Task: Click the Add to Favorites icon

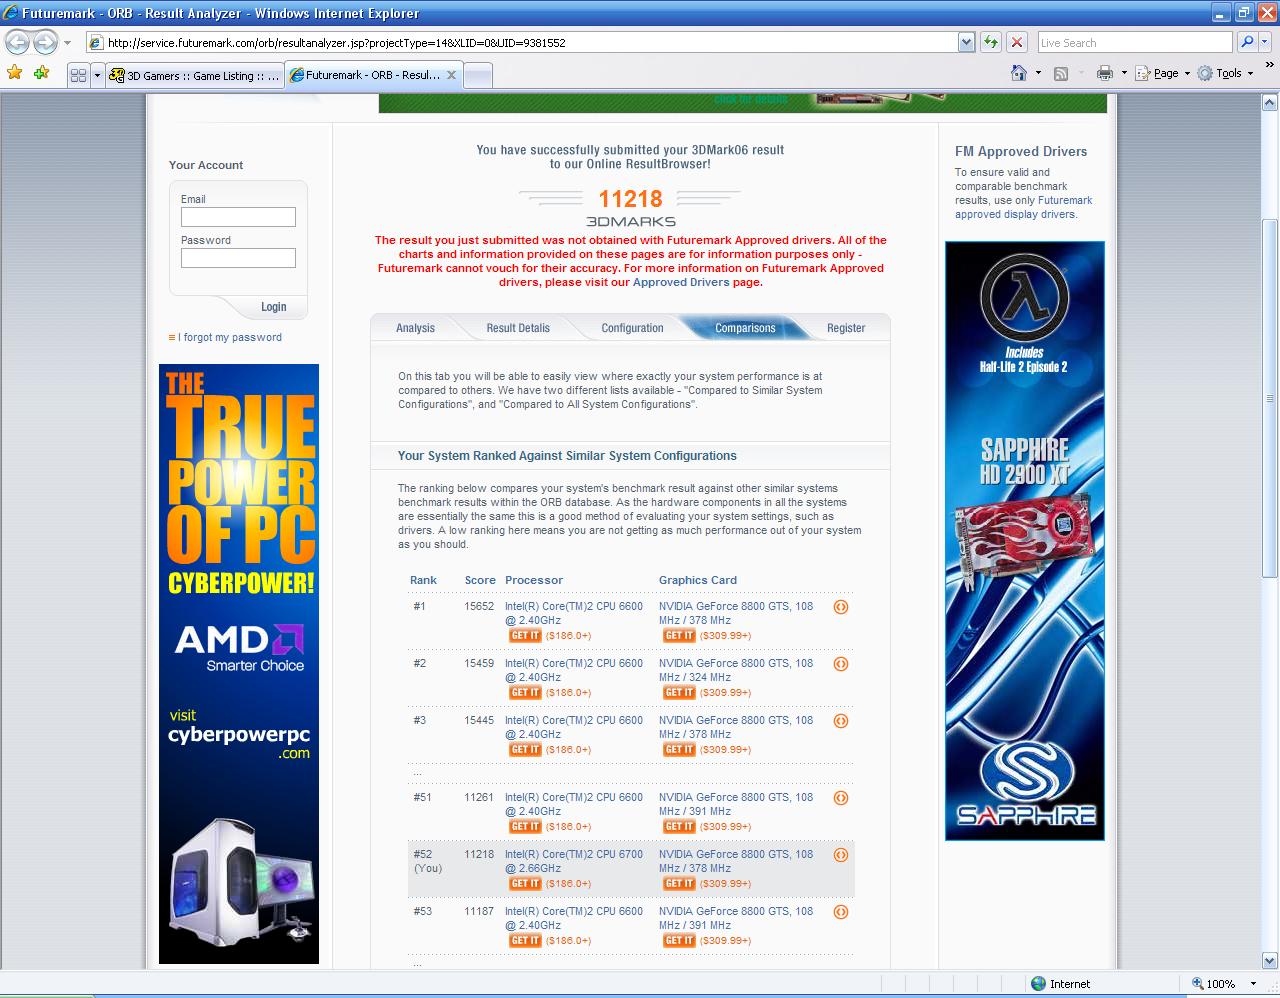Action: tap(41, 73)
